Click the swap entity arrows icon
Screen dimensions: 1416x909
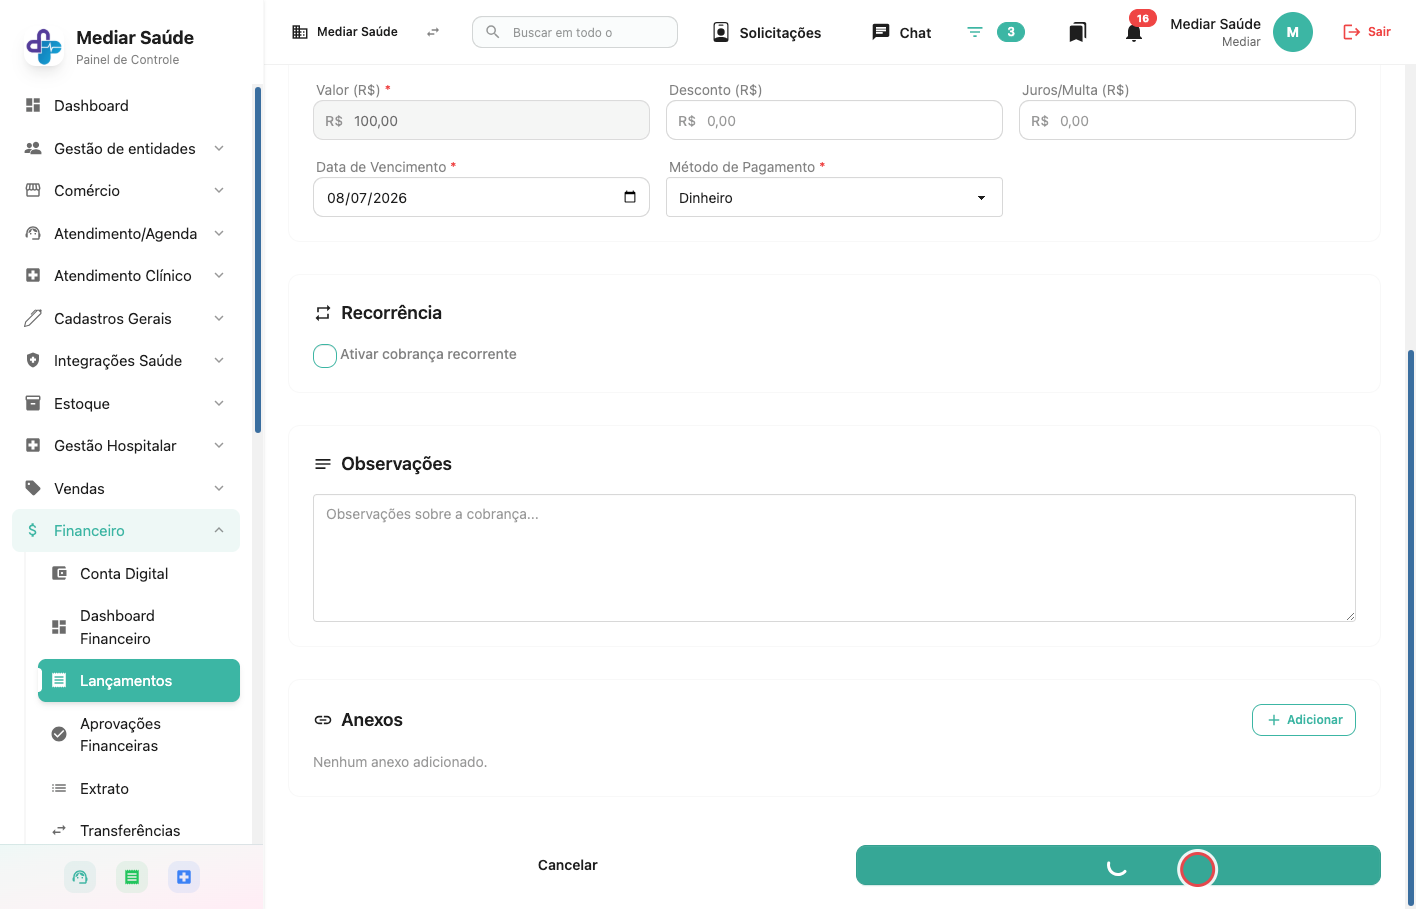click(433, 32)
